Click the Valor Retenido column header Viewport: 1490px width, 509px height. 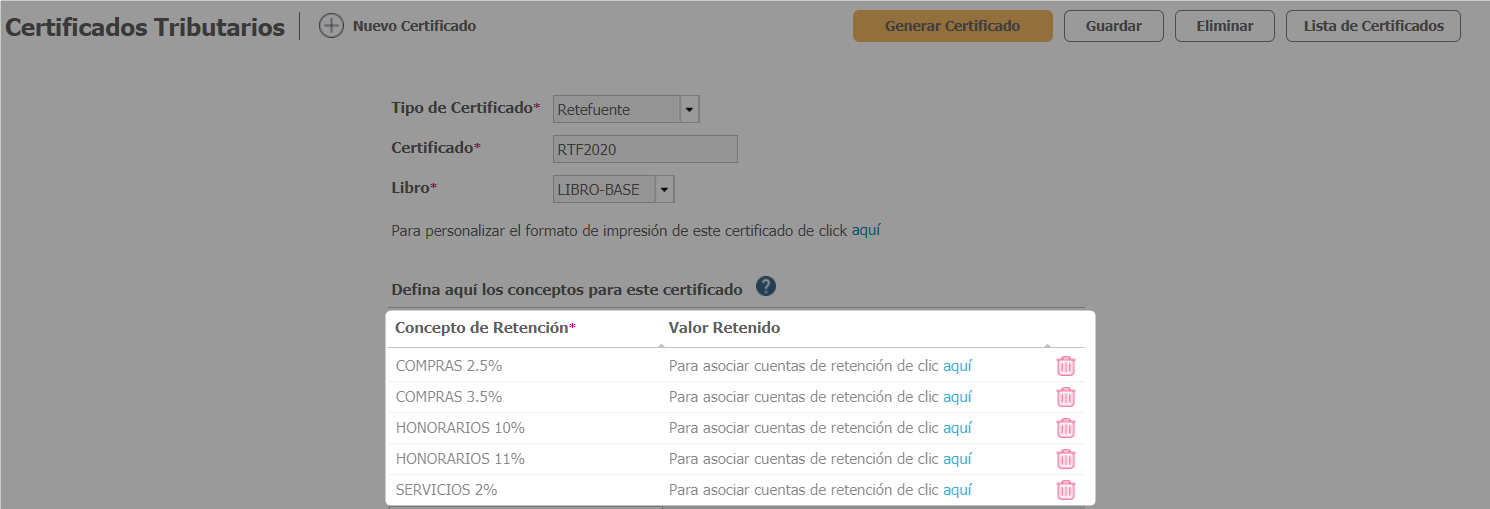pyautogui.click(x=724, y=328)
